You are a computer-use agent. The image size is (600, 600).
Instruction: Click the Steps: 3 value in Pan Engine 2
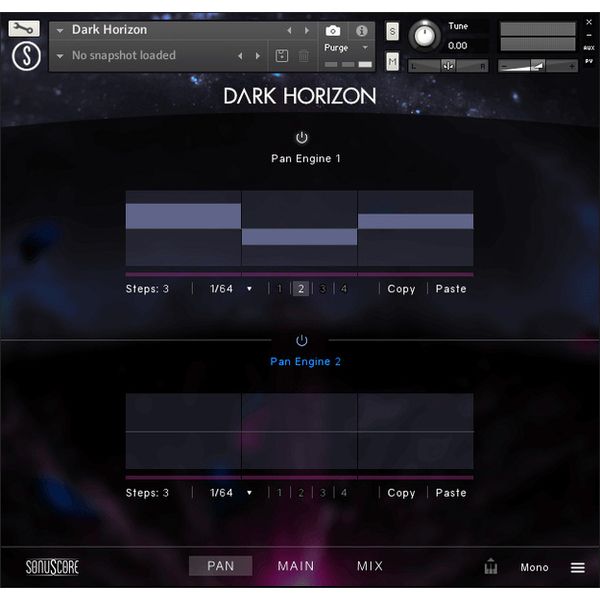[x=147, y=493]
